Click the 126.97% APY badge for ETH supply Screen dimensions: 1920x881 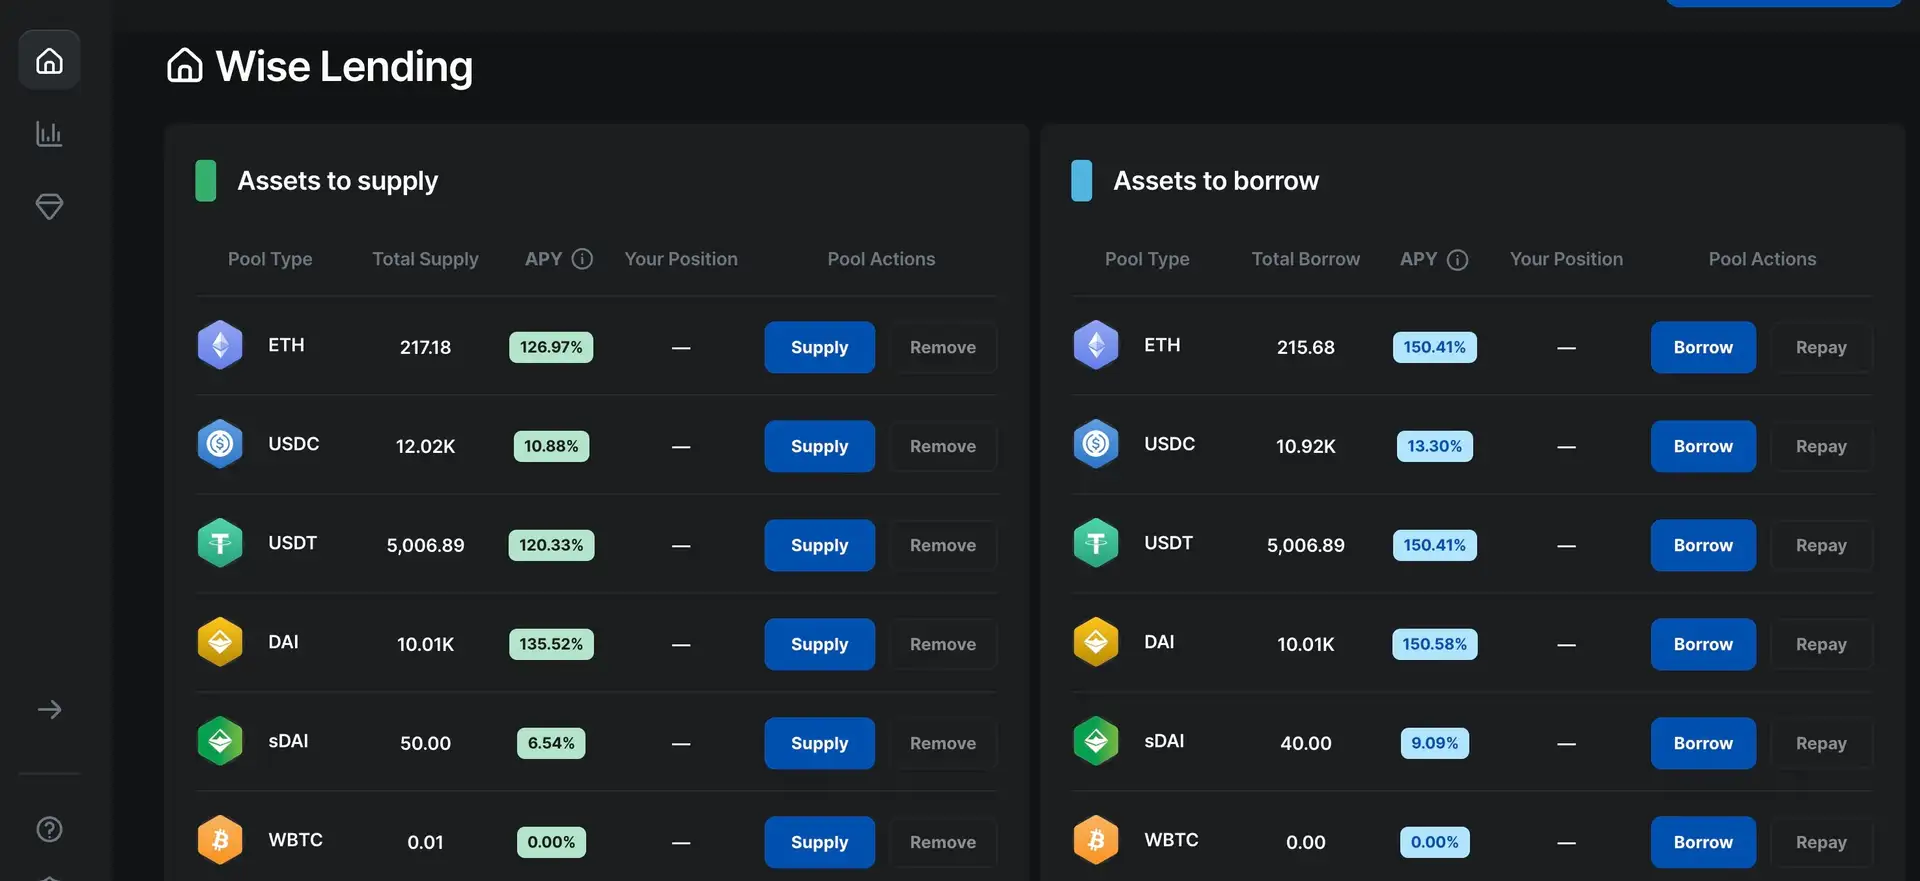(551, 347)
